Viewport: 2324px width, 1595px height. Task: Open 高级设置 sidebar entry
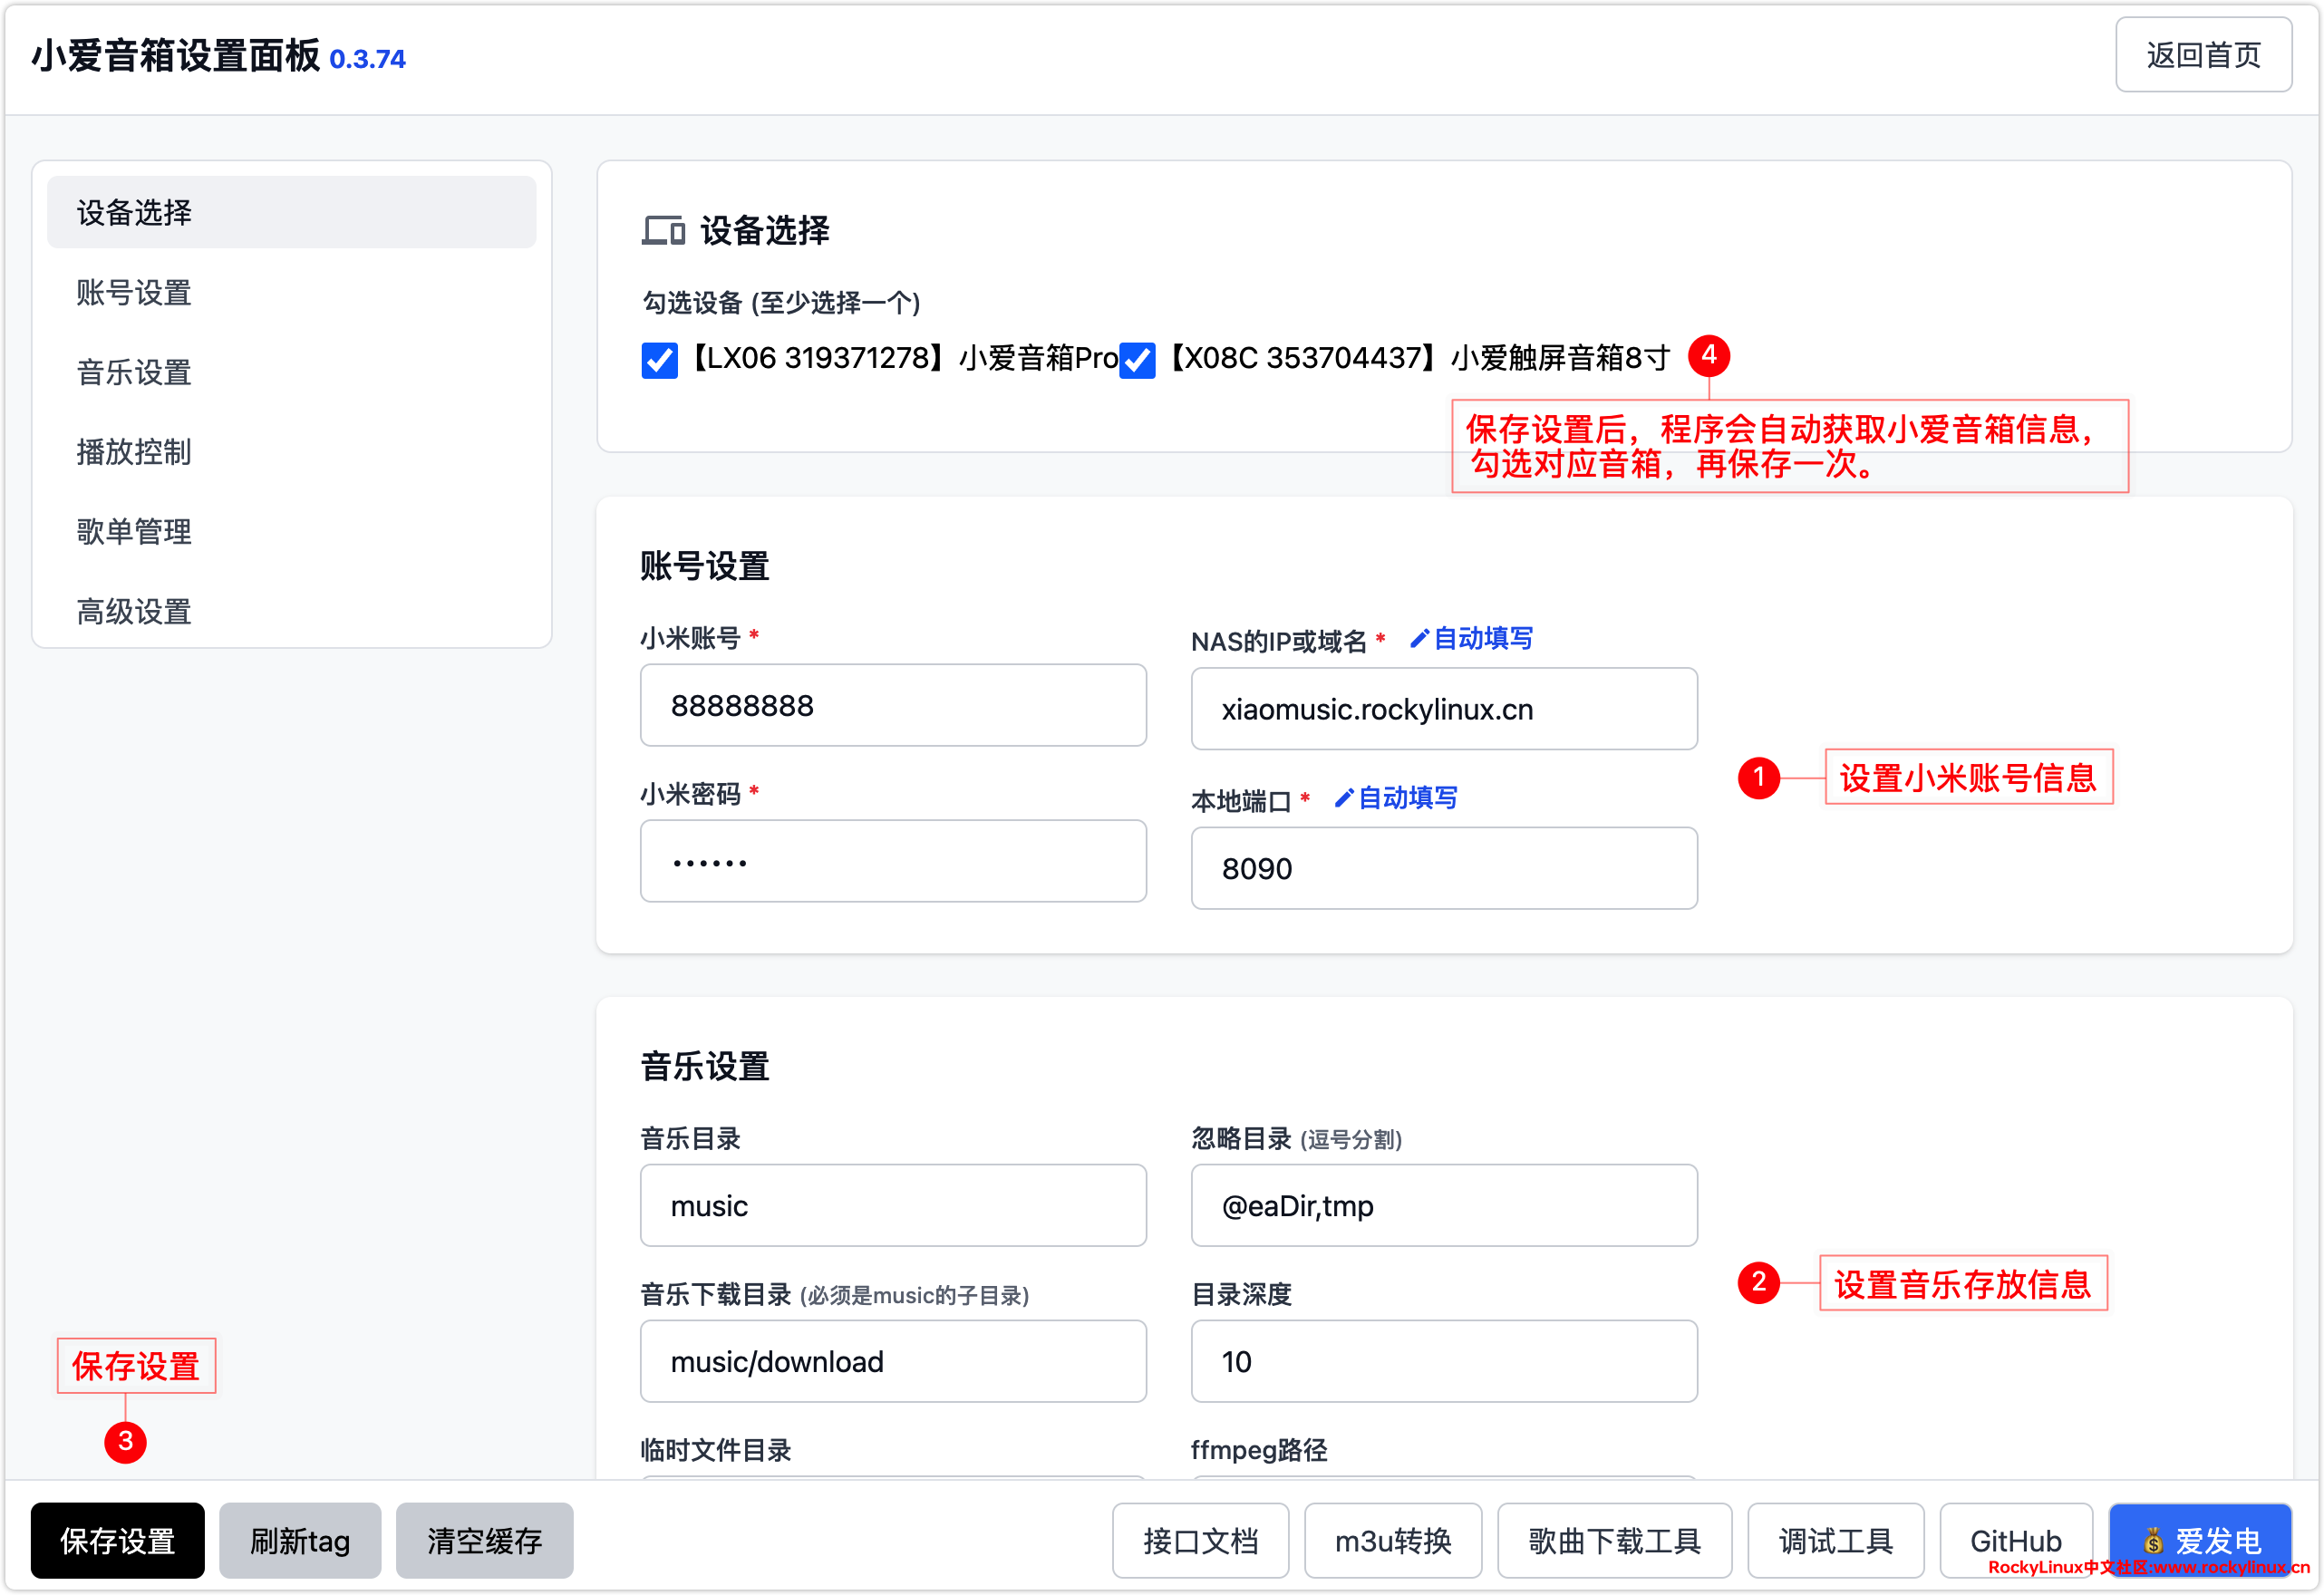pyautogui.click(x=134, y=612)
